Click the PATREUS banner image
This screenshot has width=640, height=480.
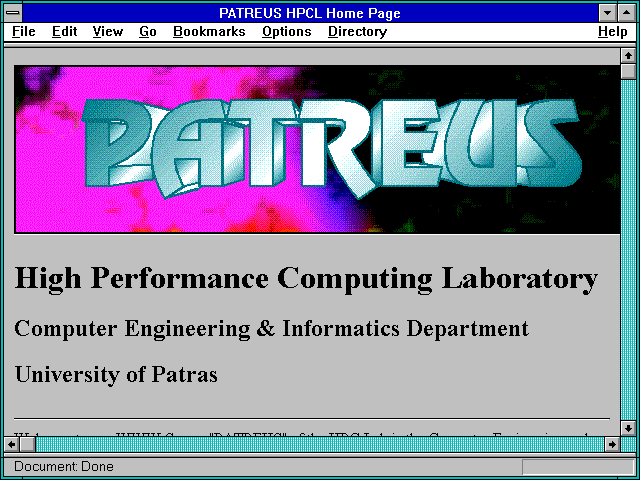click(x=317, y=149)
